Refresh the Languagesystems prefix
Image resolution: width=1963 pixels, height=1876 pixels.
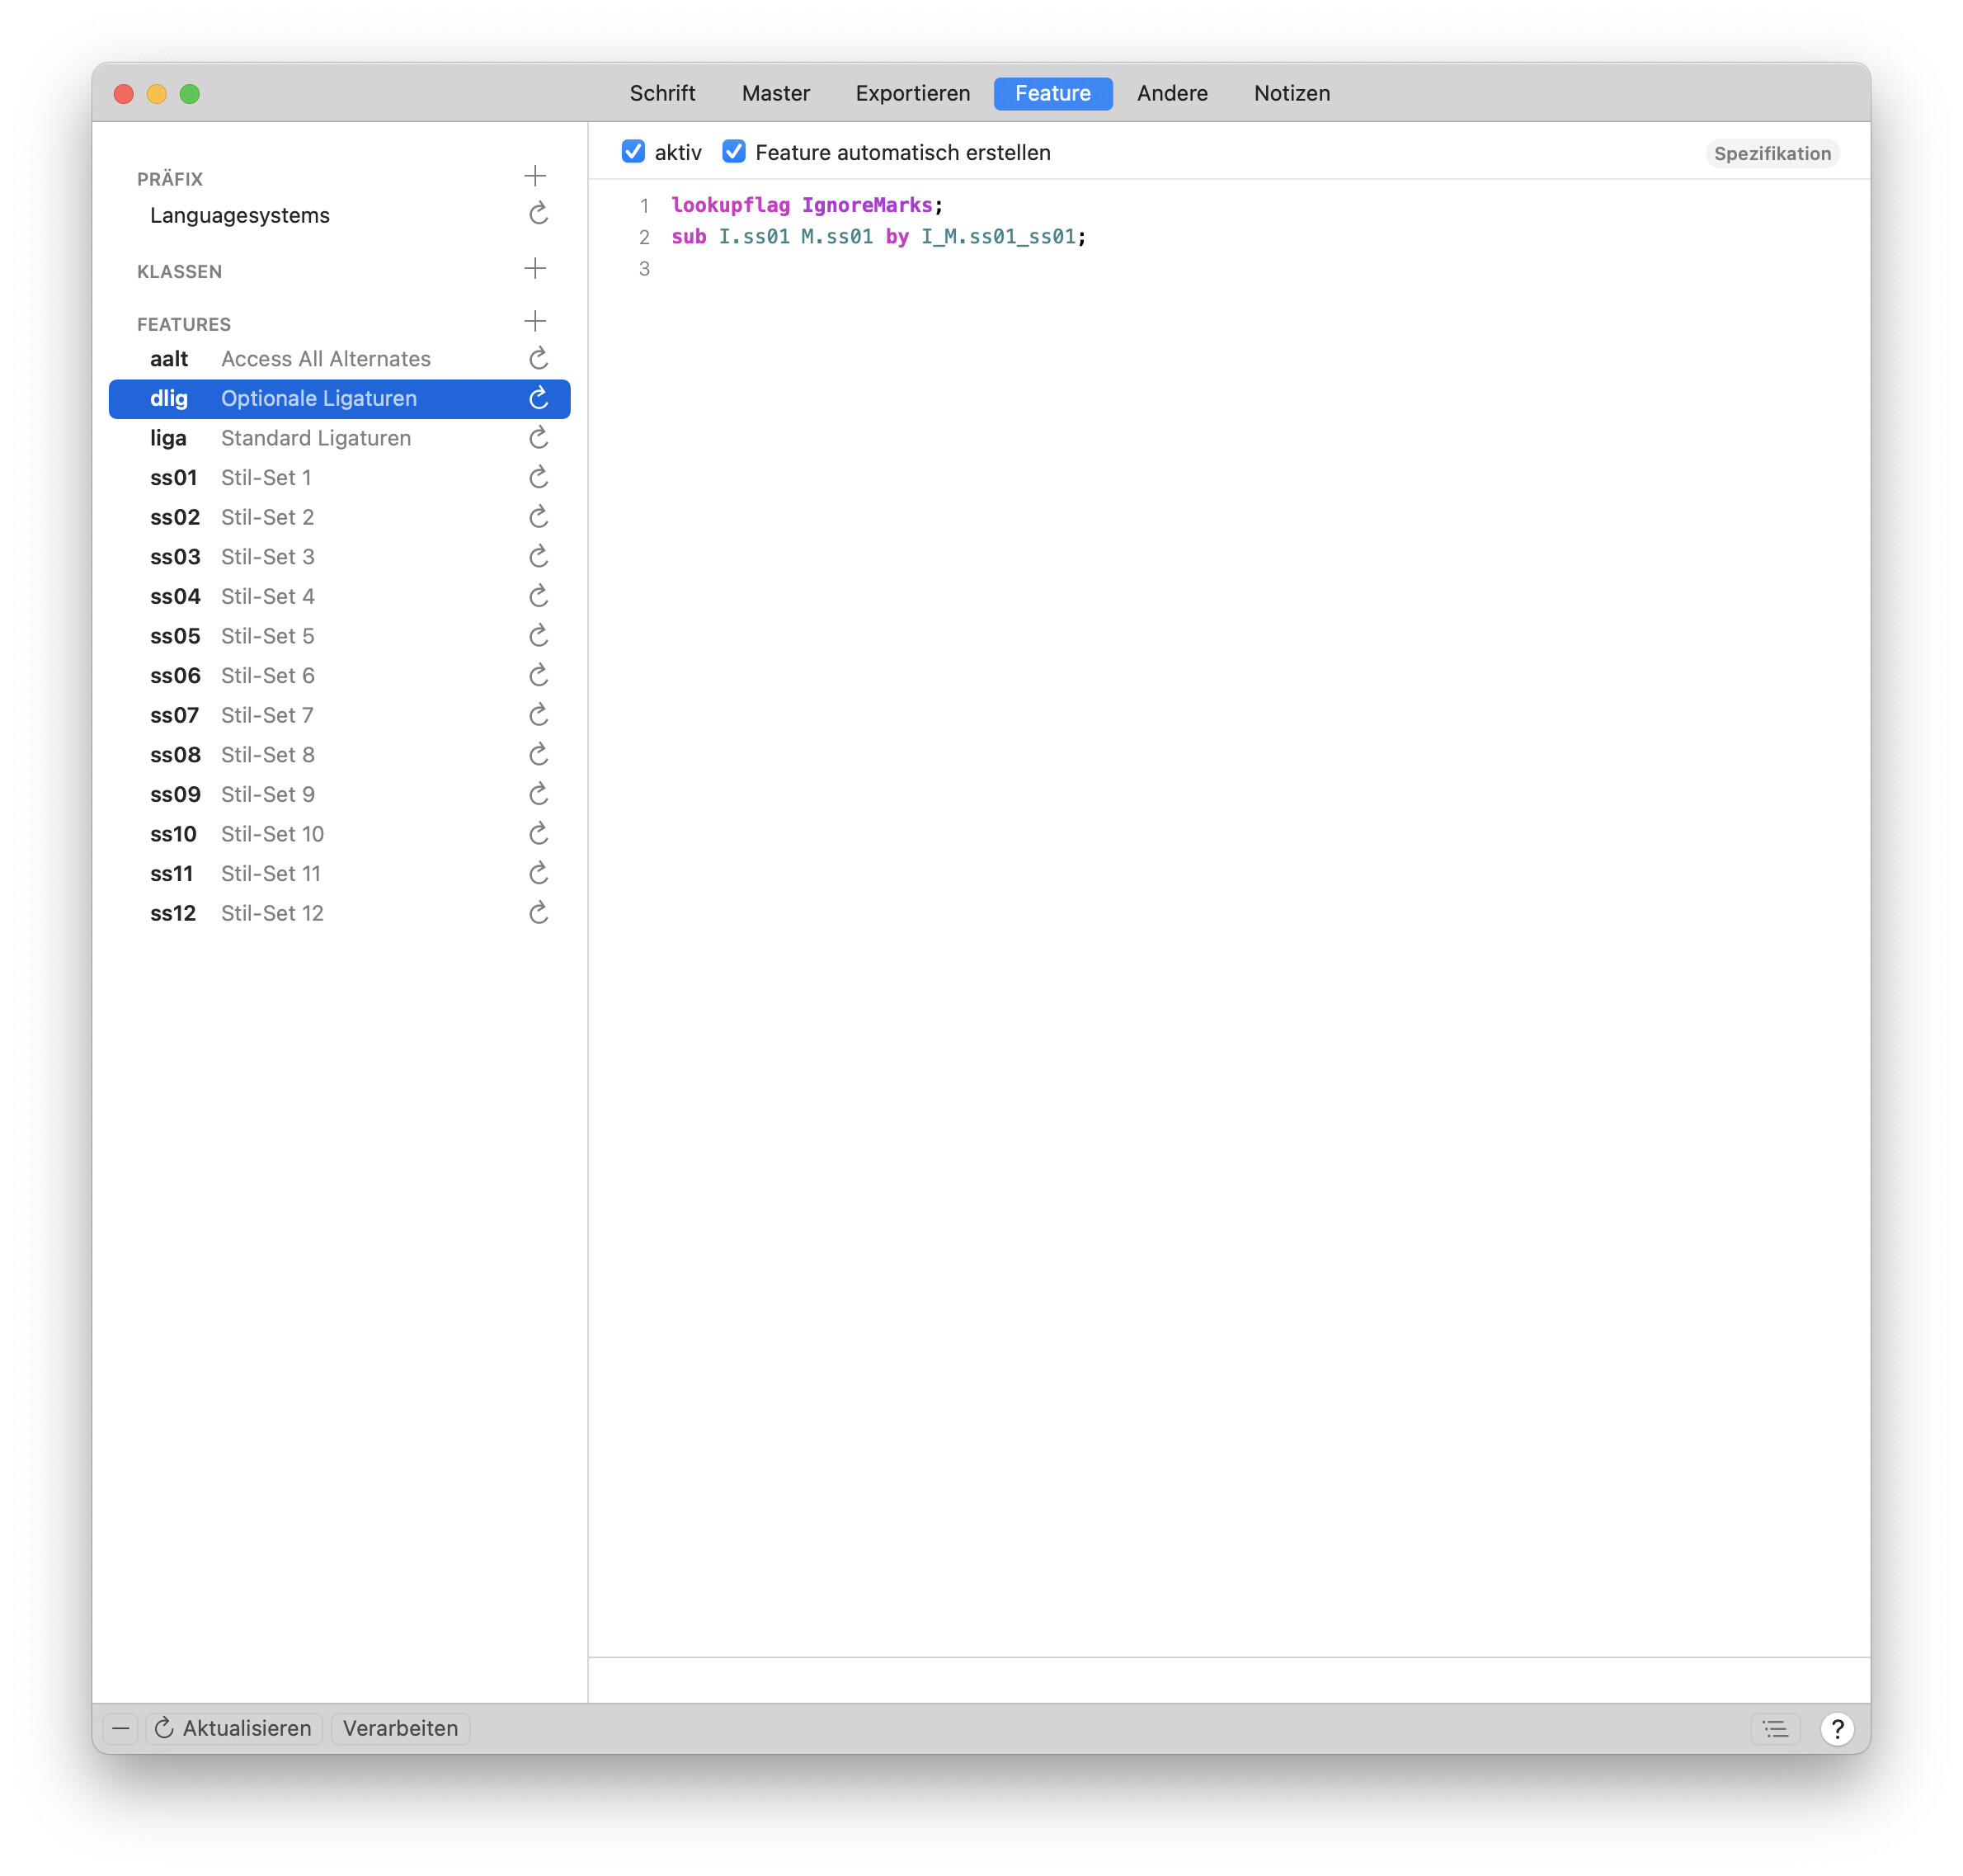pos(538,214)
